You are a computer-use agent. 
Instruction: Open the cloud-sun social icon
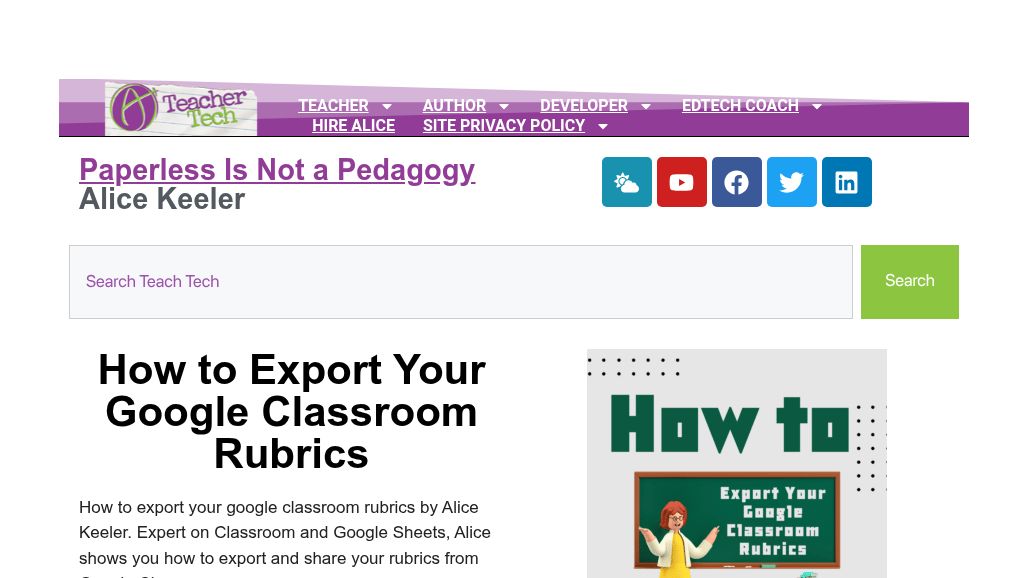[x=626, y=182]
